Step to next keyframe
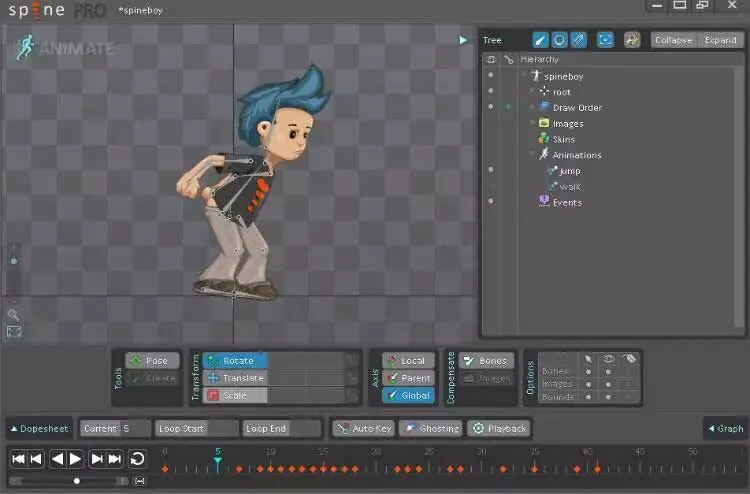This screenshot has width=750, height=494. click(97, 459)
